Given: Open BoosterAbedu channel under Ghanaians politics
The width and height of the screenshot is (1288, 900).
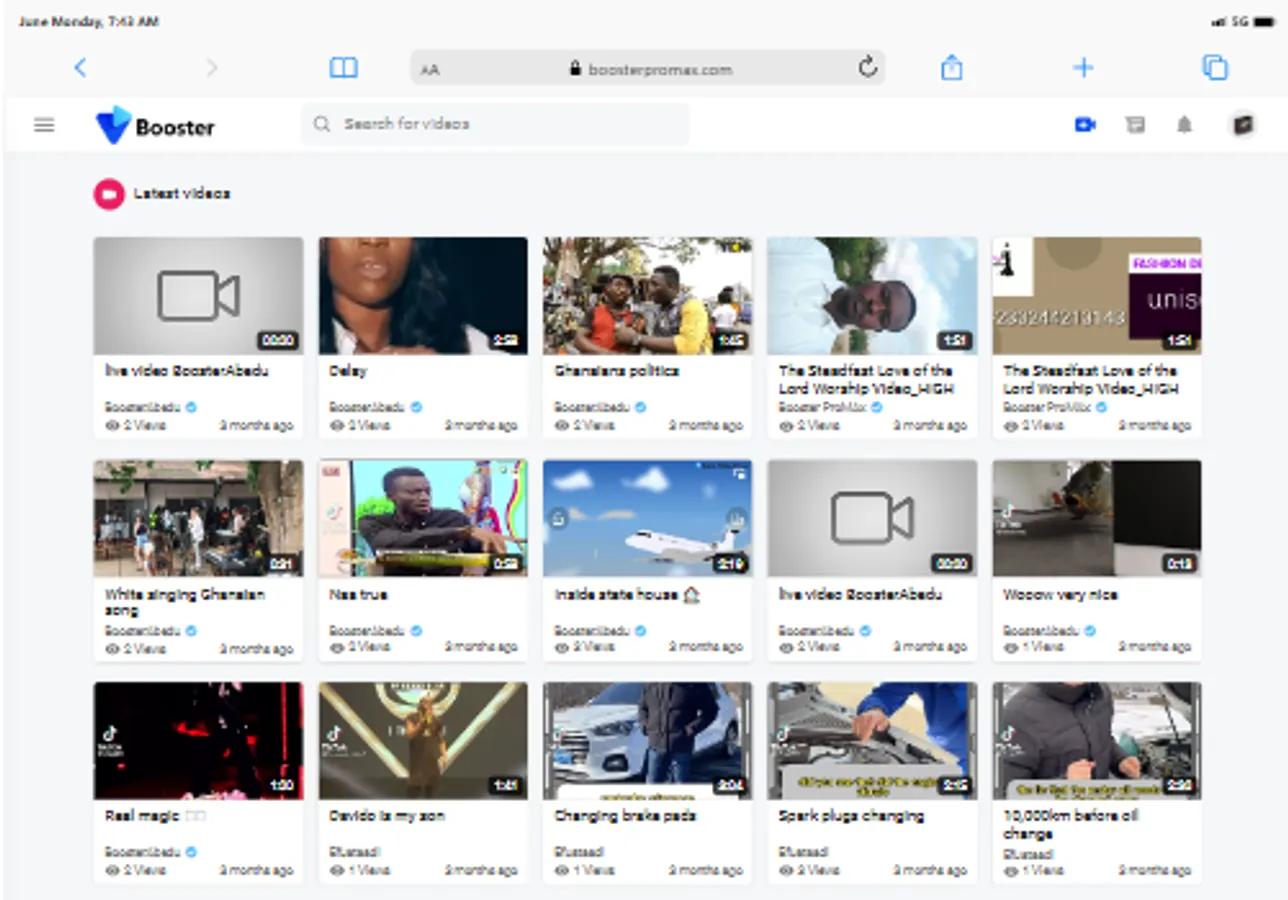Looking at the screenshot, I should (x=592, y=407).
